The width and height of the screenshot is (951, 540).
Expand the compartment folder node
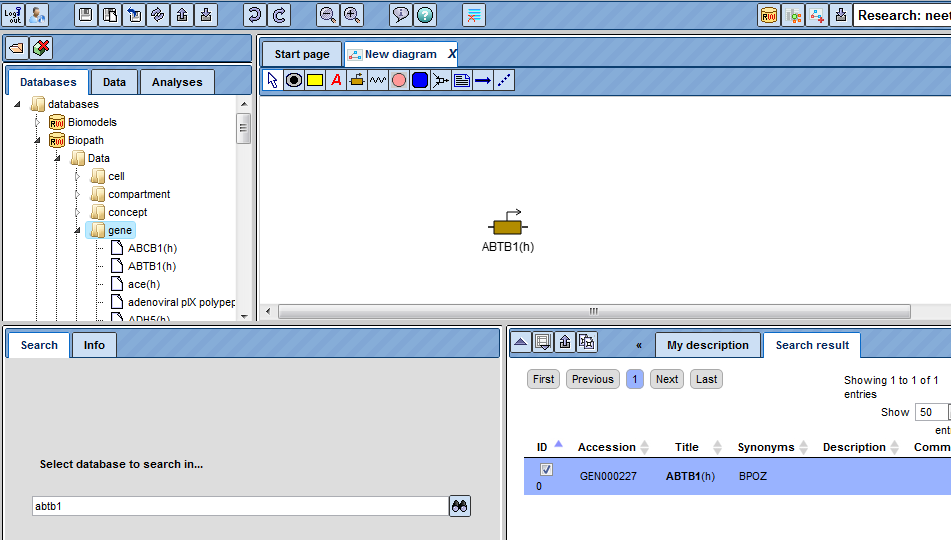point(78,195)
